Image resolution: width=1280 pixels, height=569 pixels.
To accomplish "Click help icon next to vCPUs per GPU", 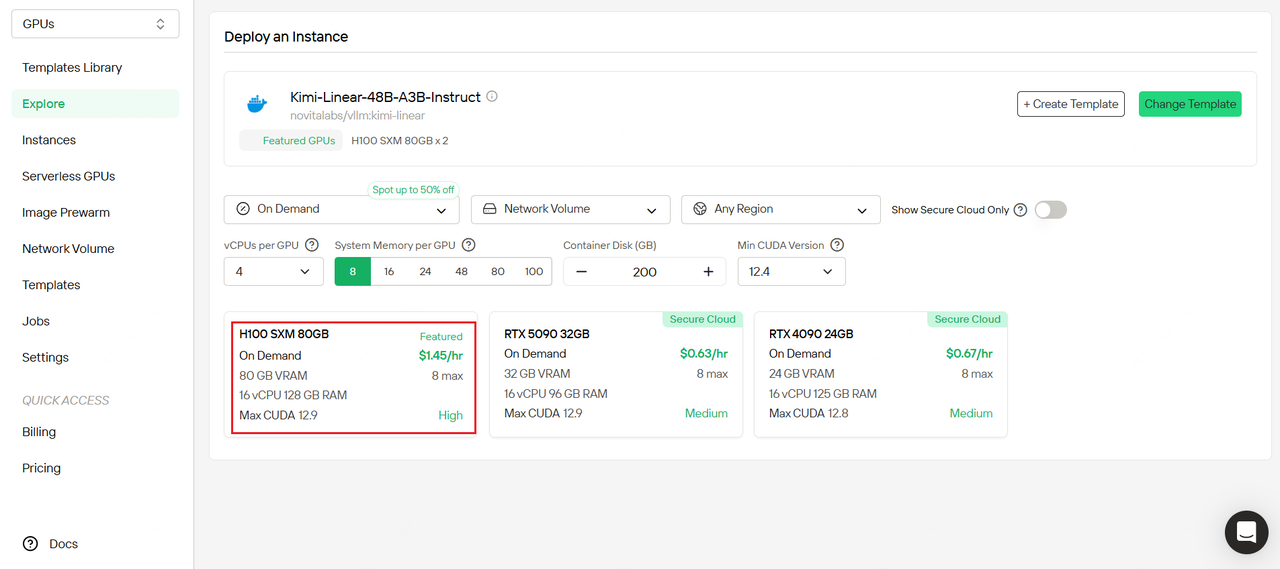I will (312, 245).
